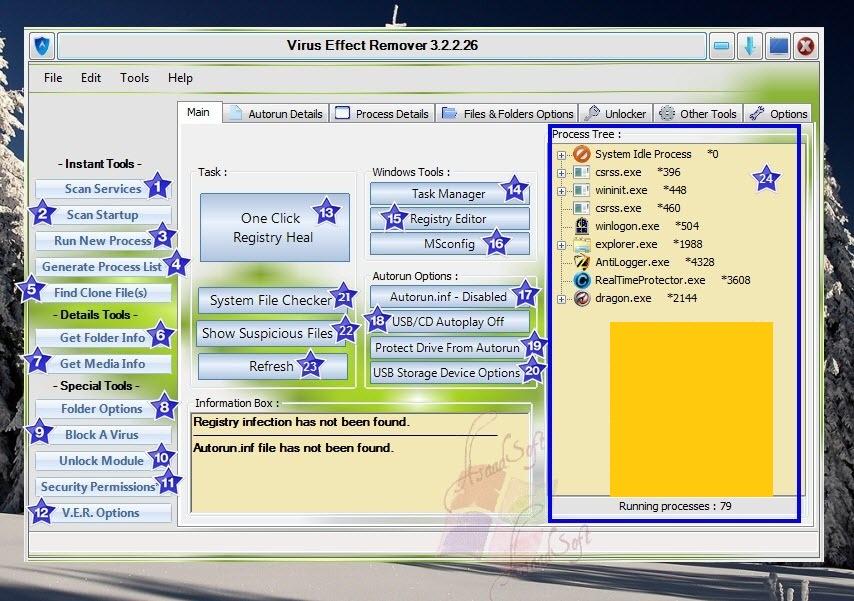
Task: Click the dragon.exe process icon
Action: click(582, 298)
